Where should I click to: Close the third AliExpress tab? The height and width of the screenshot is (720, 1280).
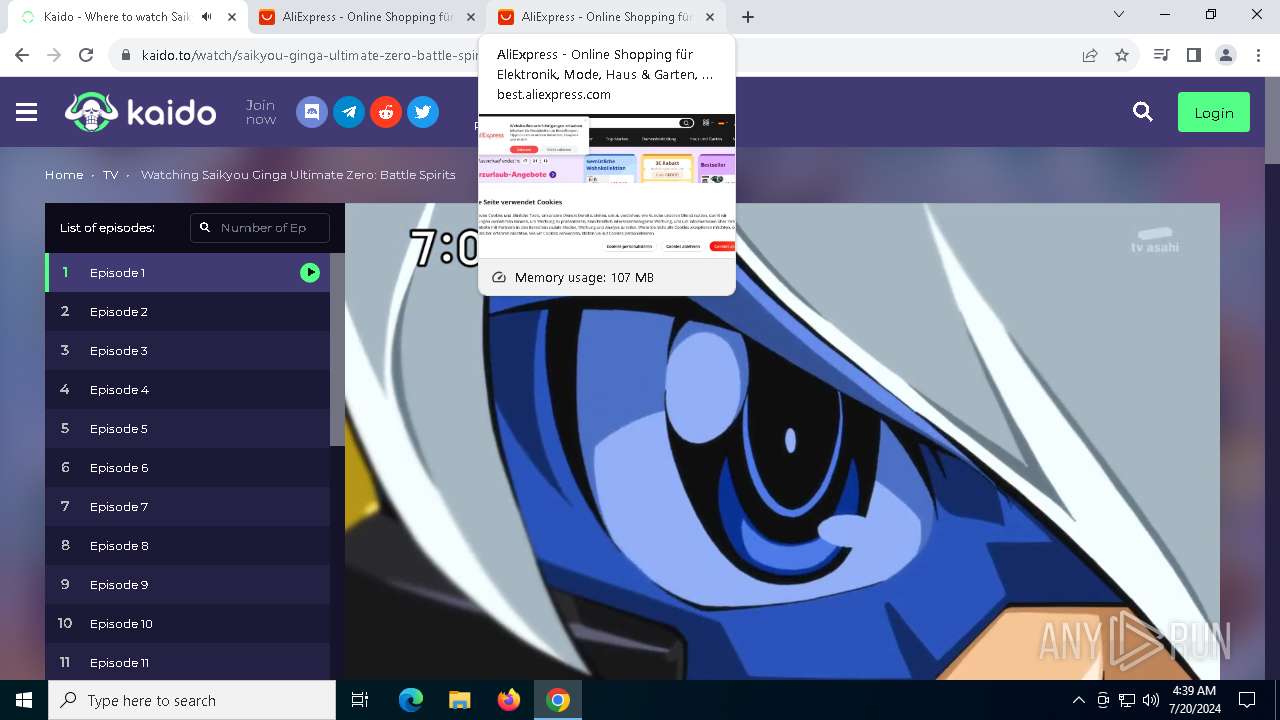tap(710, 17)
